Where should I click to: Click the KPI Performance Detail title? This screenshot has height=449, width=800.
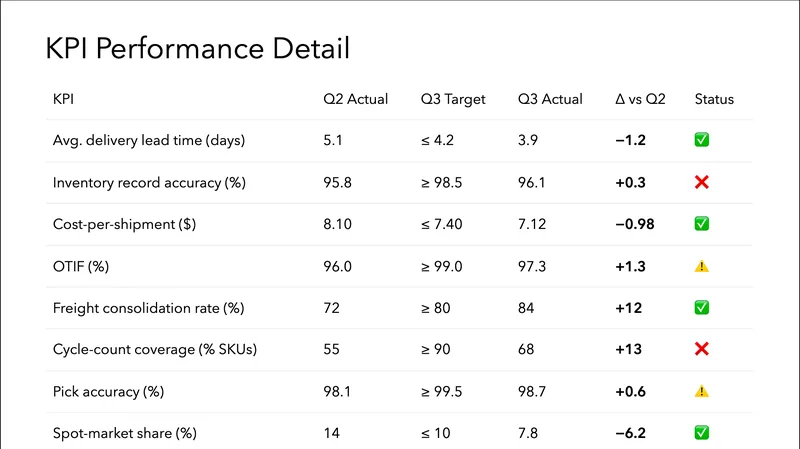[198, 49]
